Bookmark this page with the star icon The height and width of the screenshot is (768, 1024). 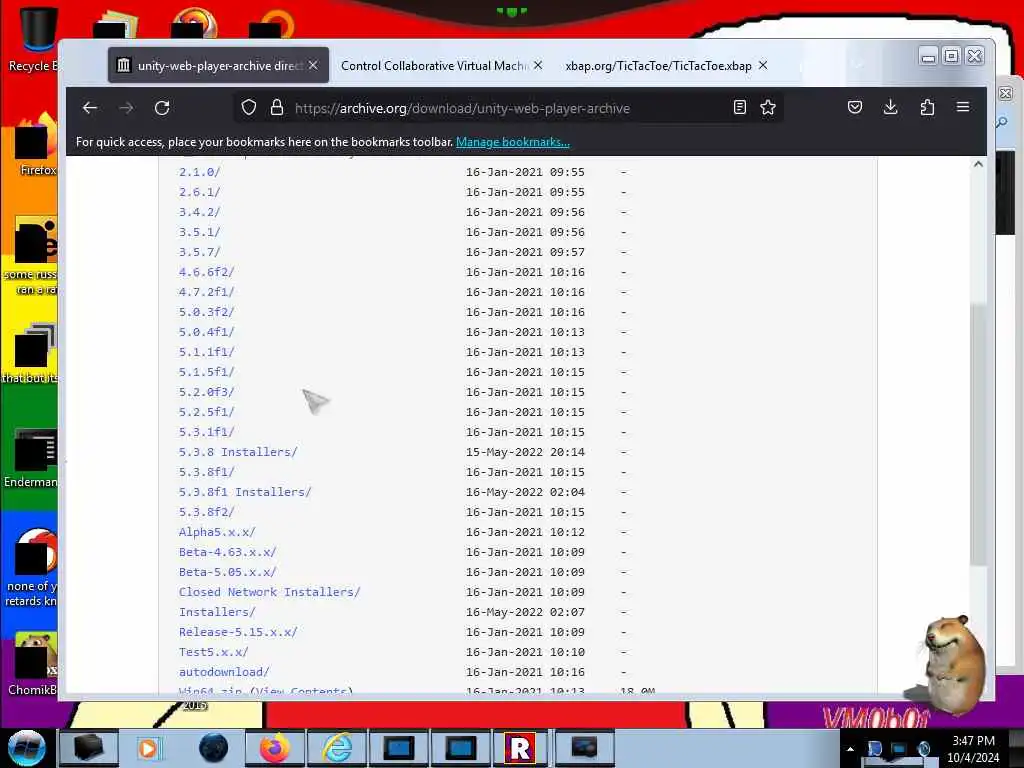[768, 108]
